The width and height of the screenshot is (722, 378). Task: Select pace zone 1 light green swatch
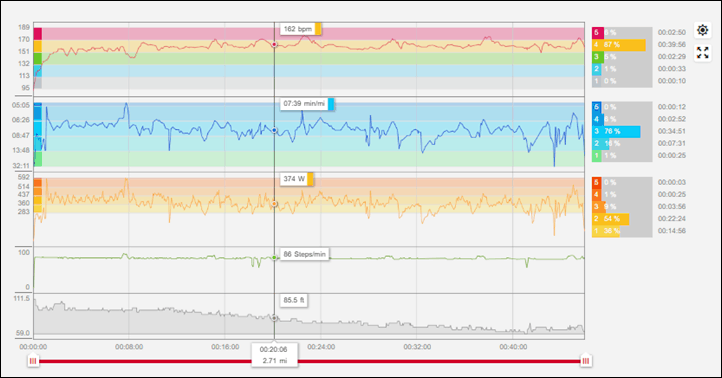[597, 156]
